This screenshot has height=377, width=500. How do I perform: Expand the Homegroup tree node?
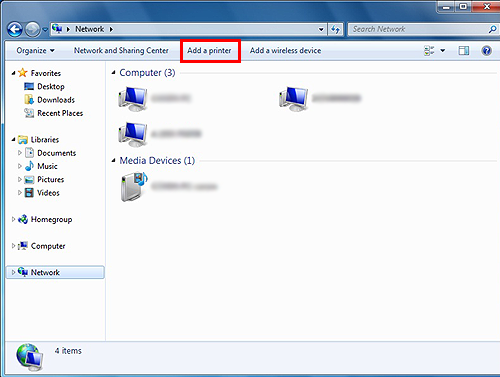13,219
